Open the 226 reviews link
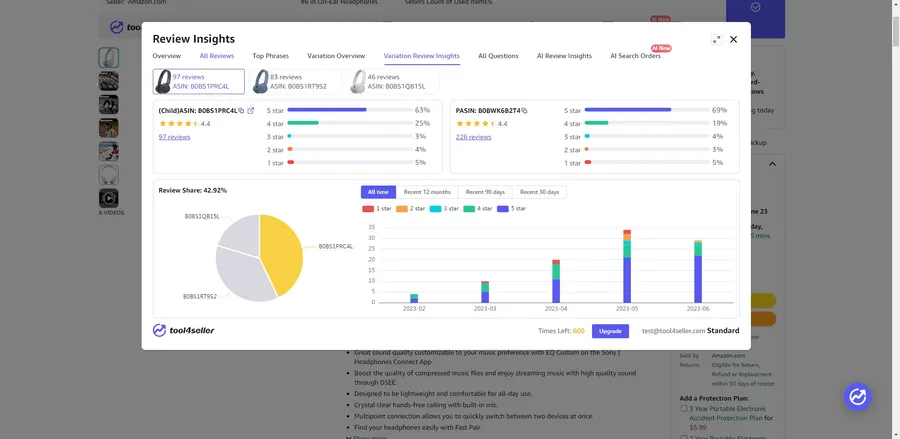 pos(473,137)
